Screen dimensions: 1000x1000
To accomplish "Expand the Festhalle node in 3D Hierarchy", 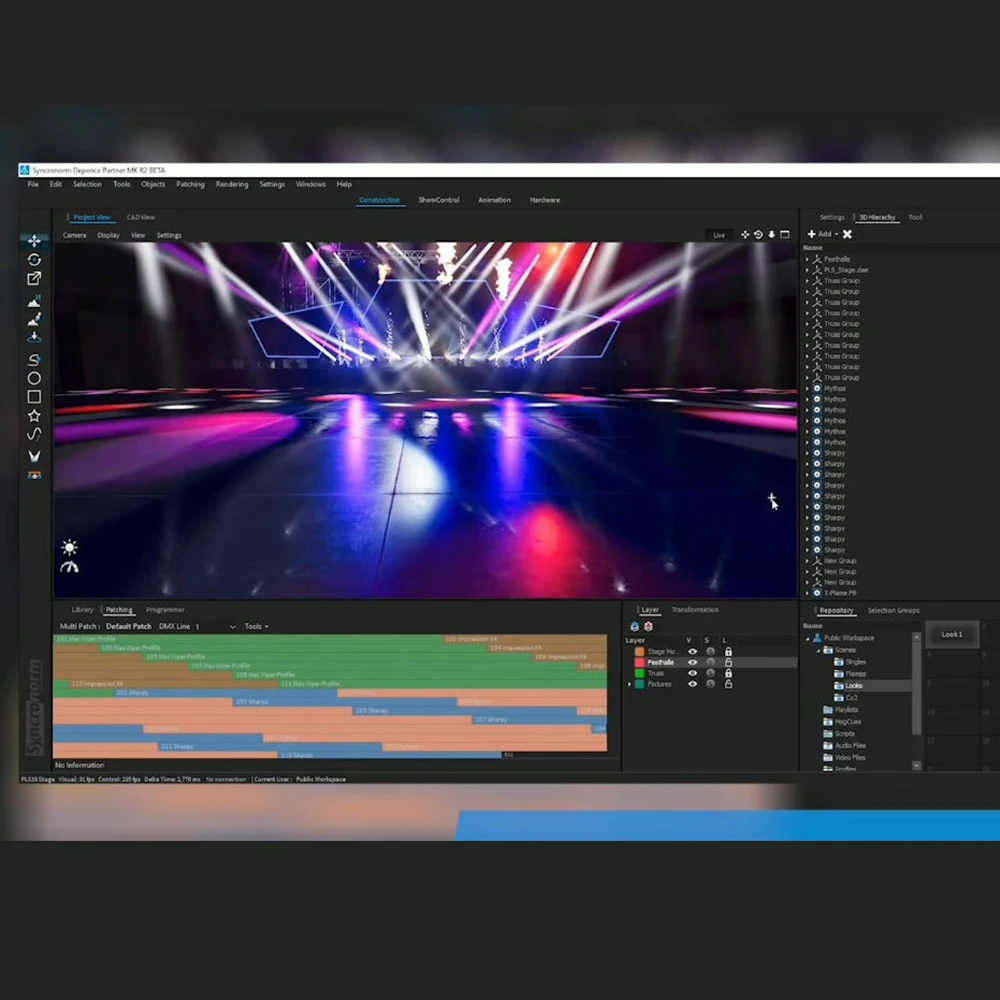I will click(807, 259).
